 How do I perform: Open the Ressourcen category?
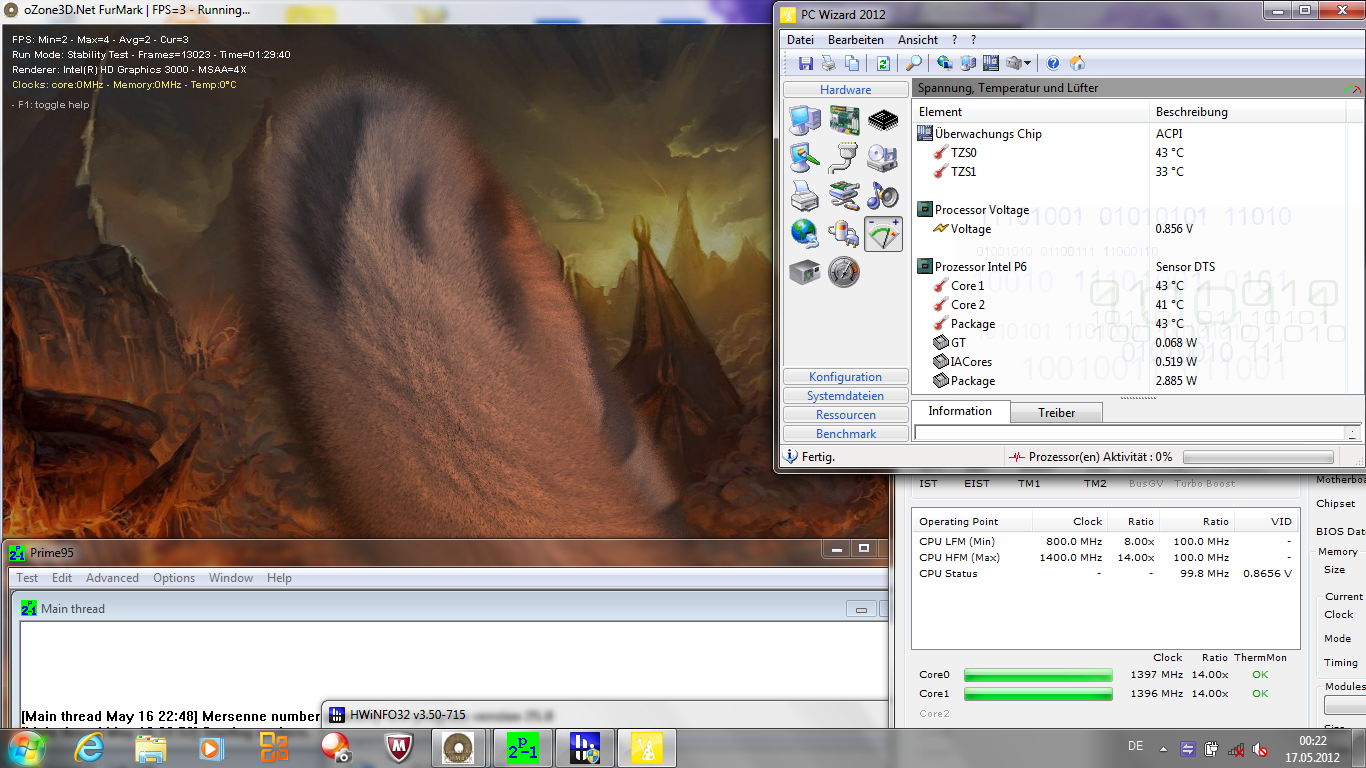pos(846,415)
